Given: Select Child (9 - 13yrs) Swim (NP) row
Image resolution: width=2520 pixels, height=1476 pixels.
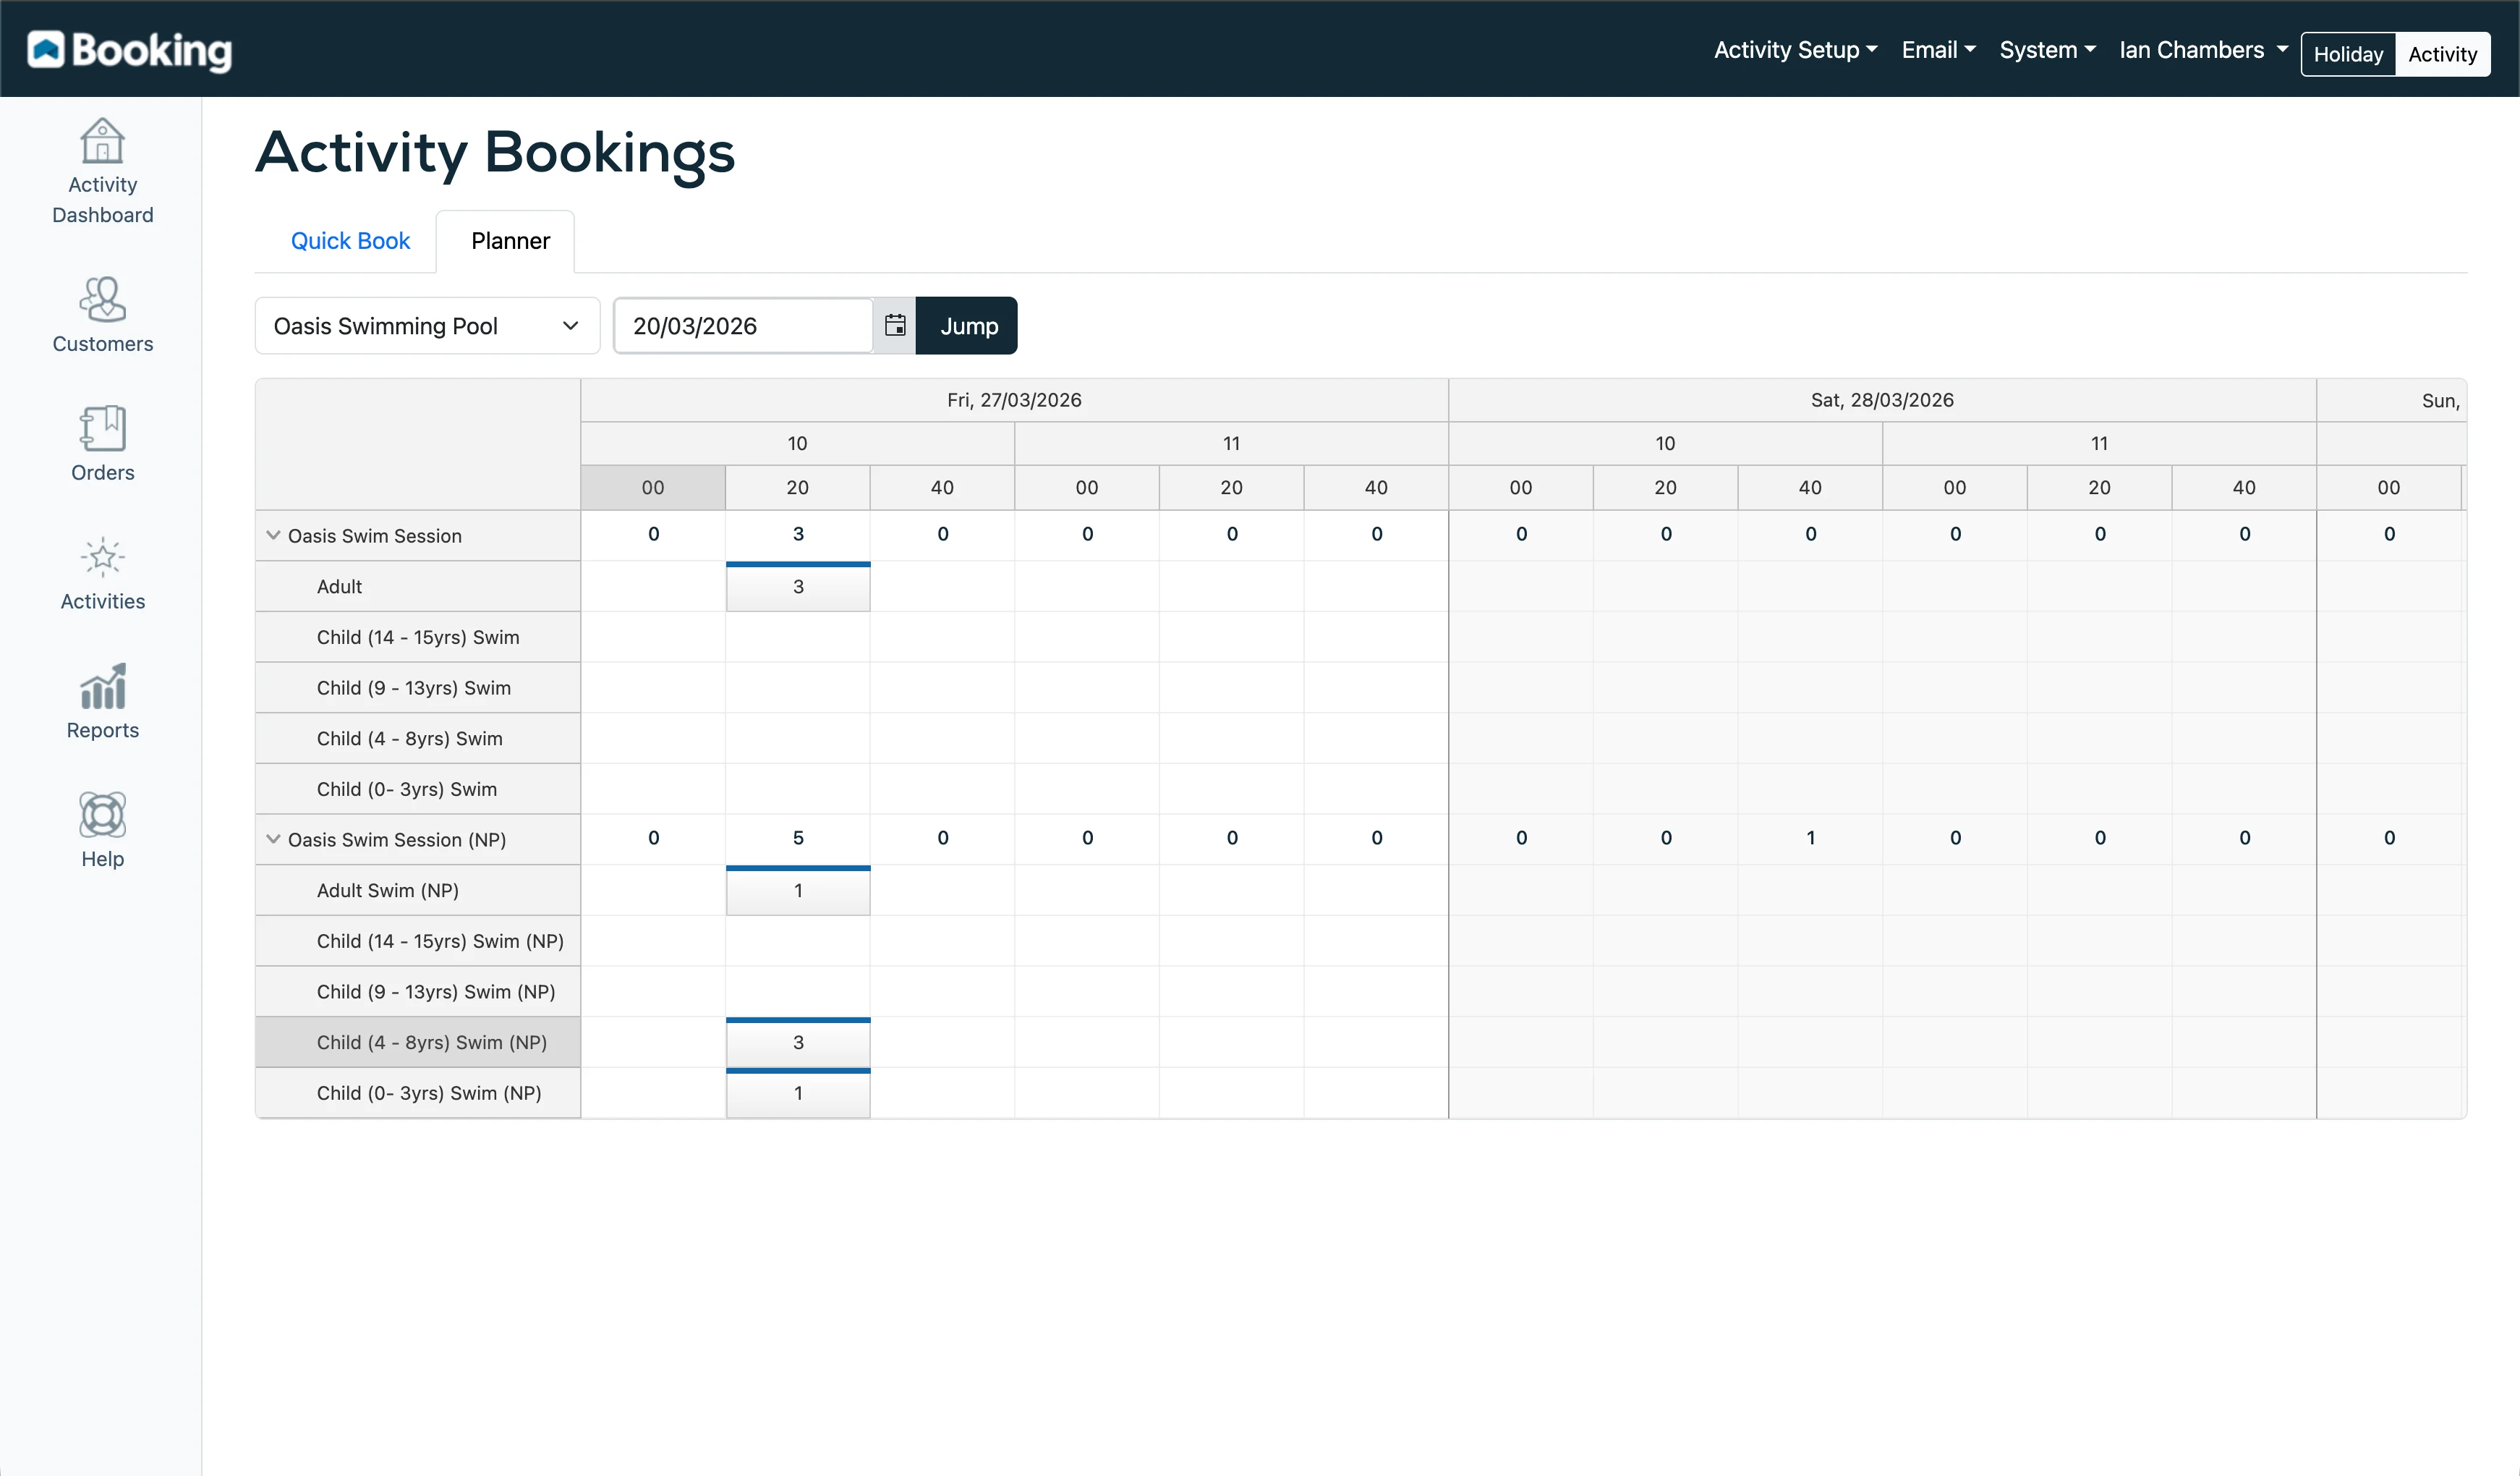Looking at the screenshot, I should [418, 992].
